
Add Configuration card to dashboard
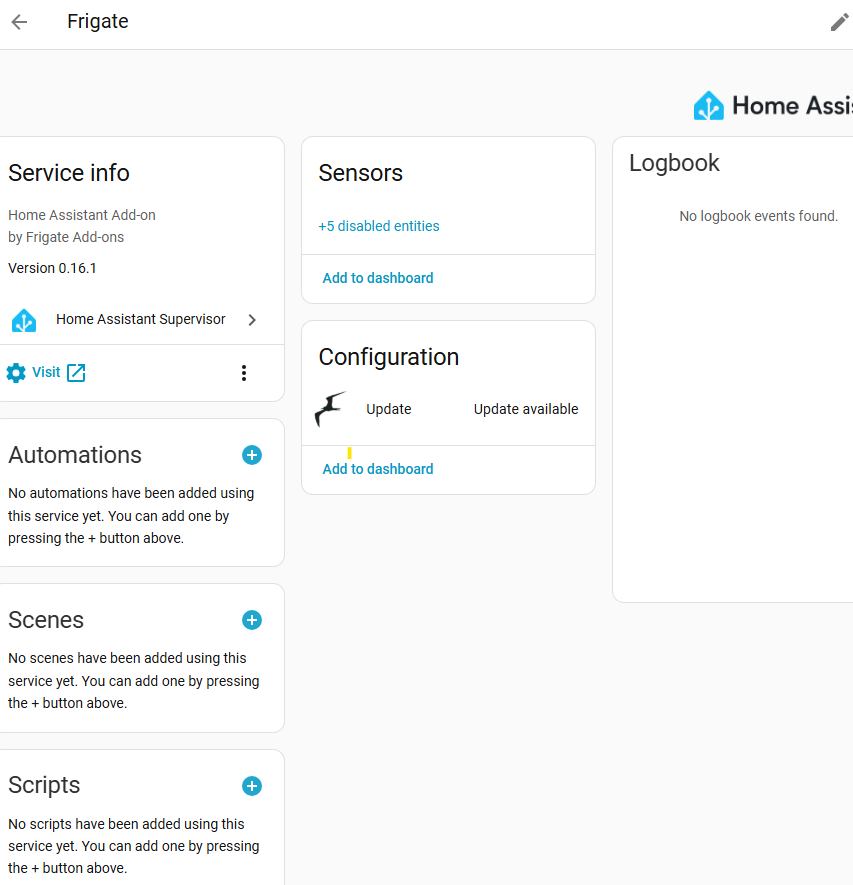(378, 469)
